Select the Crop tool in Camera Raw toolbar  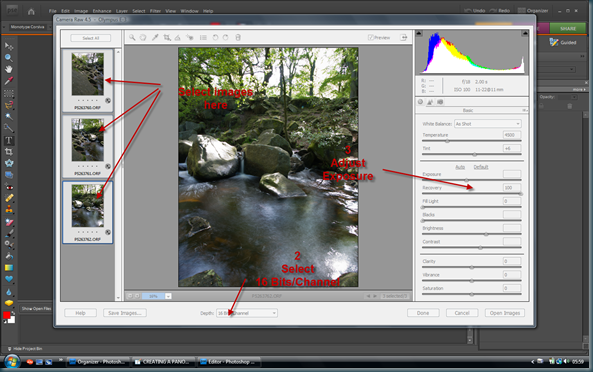point(167,37)
